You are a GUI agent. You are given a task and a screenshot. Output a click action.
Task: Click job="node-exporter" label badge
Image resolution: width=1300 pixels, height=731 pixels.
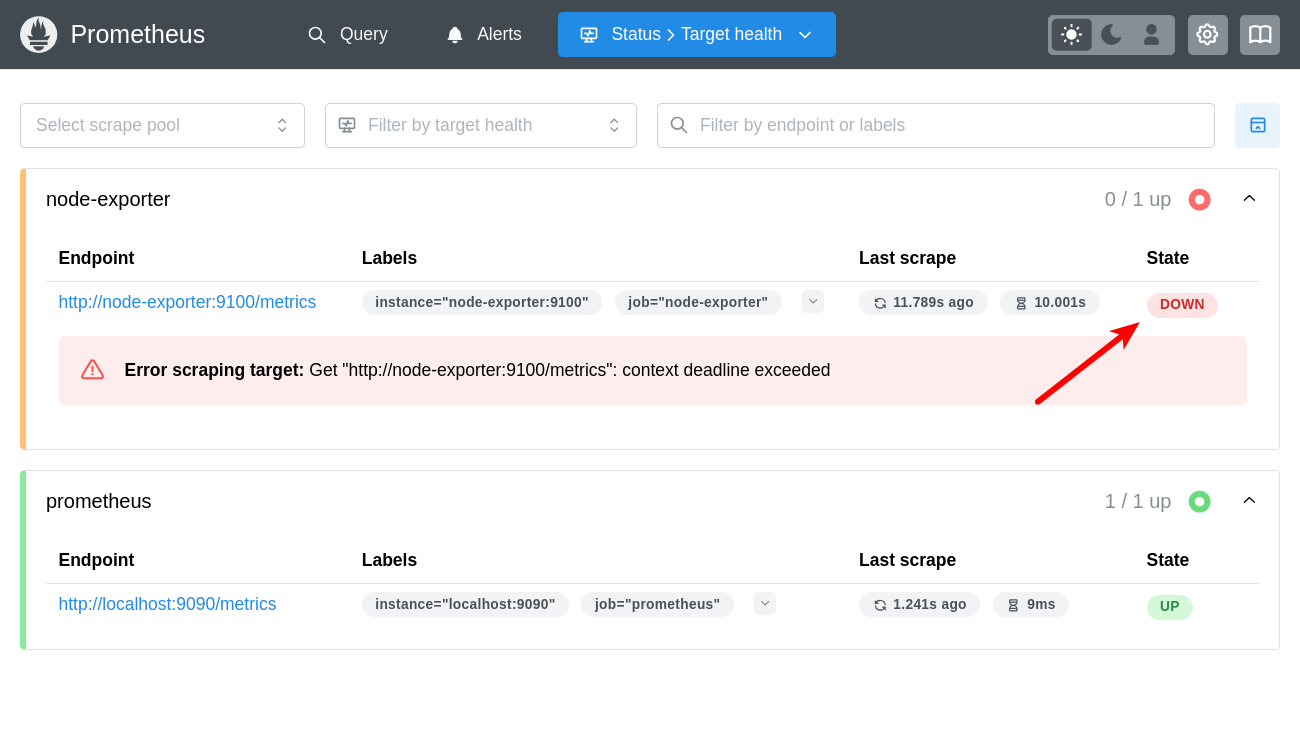click(698, 302)
